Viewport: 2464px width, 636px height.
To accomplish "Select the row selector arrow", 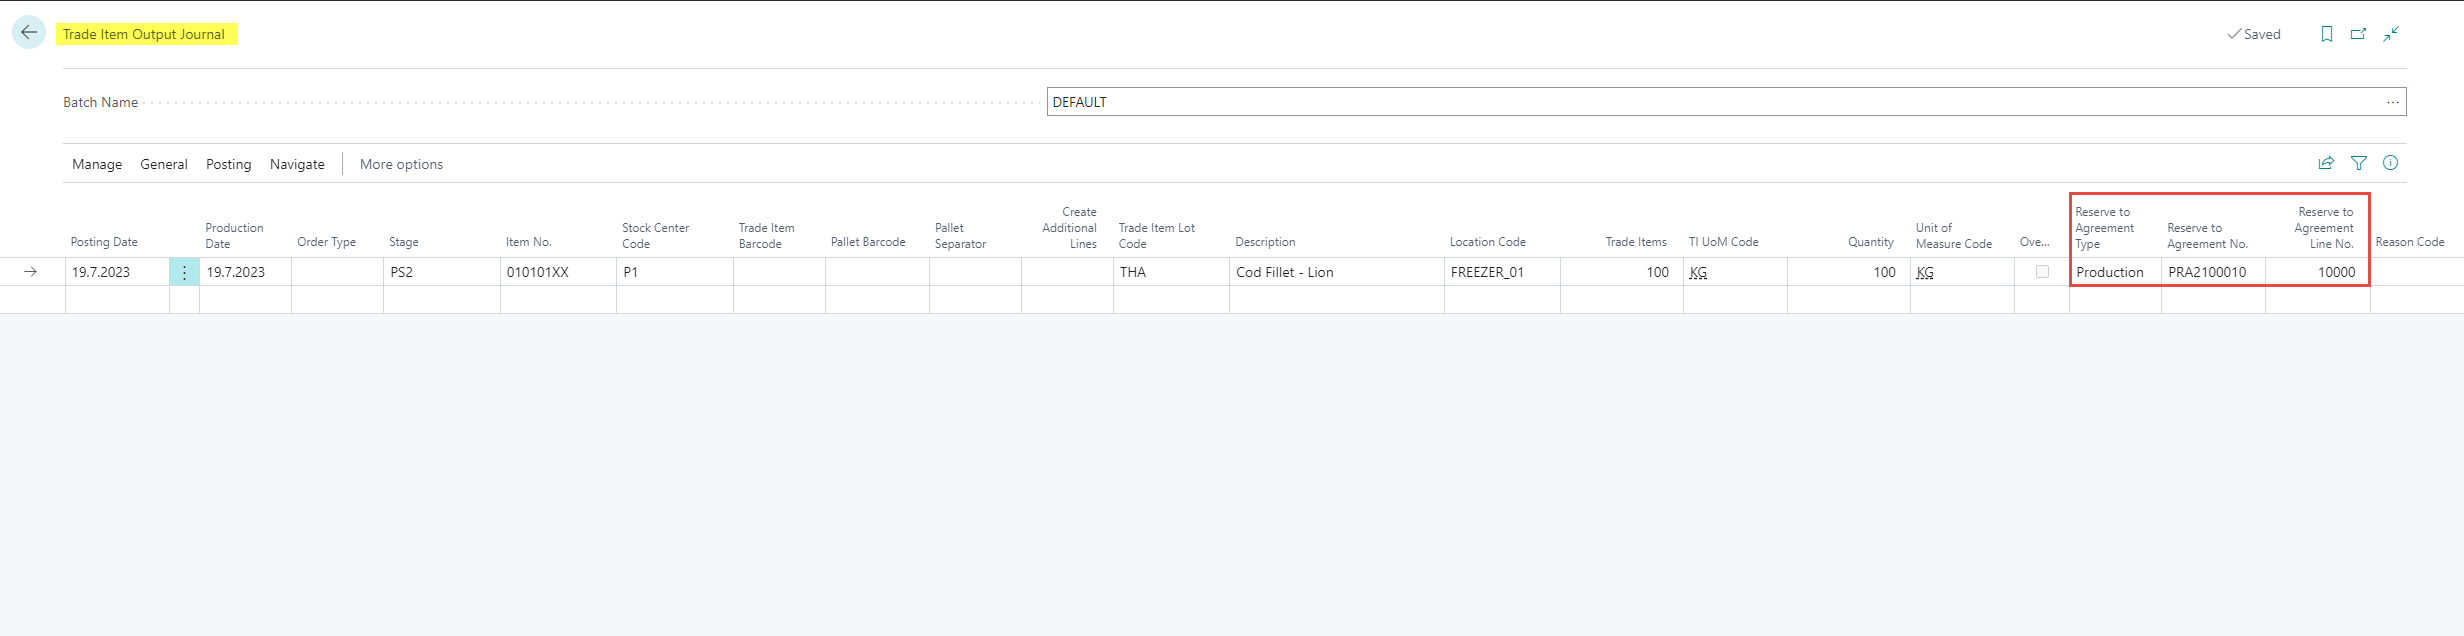I will [31, 272].
